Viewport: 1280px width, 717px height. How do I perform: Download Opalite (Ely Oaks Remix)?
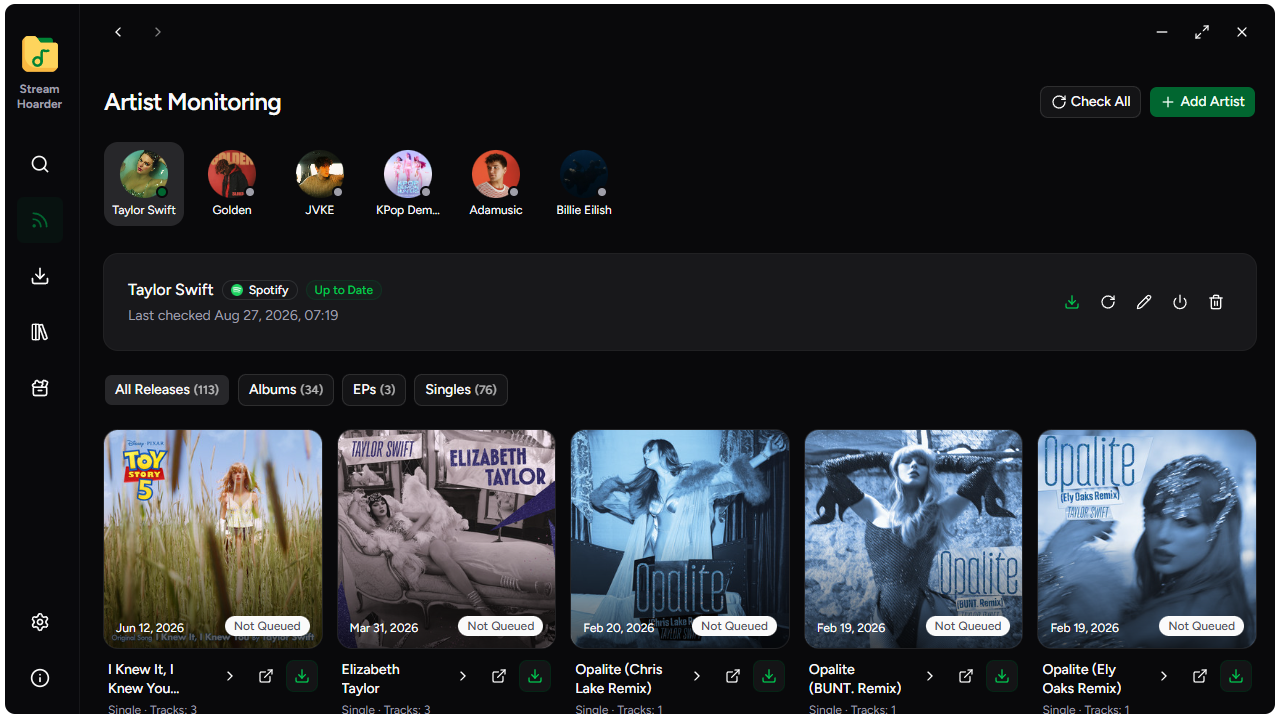pyautogui.click(x=1236, y=677)
